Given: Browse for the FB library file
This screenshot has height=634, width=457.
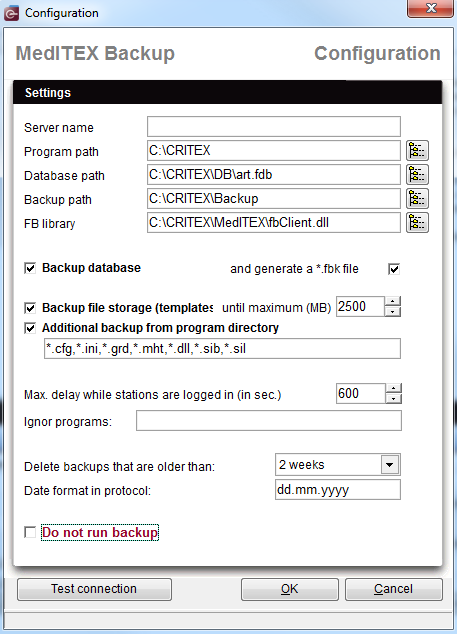Looking at the screenshot, I should (417, 222).
